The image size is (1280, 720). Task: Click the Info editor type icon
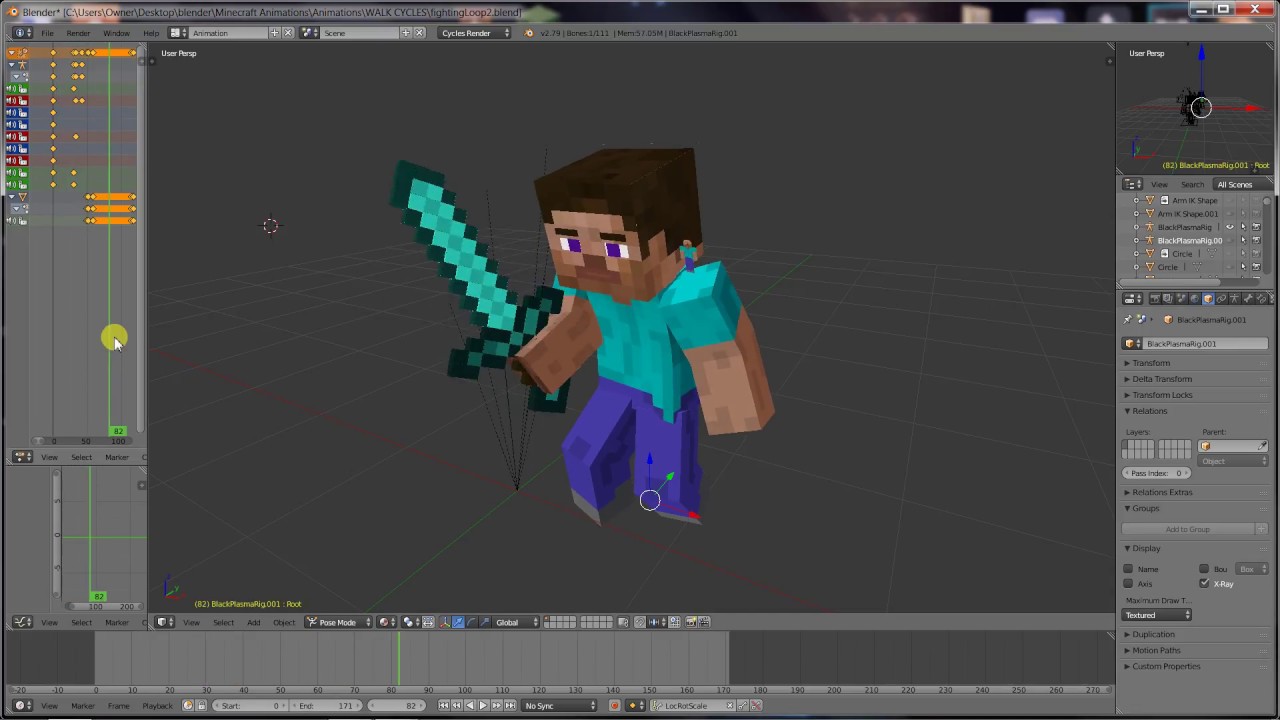pyautogui.click(x=22, y=33)
